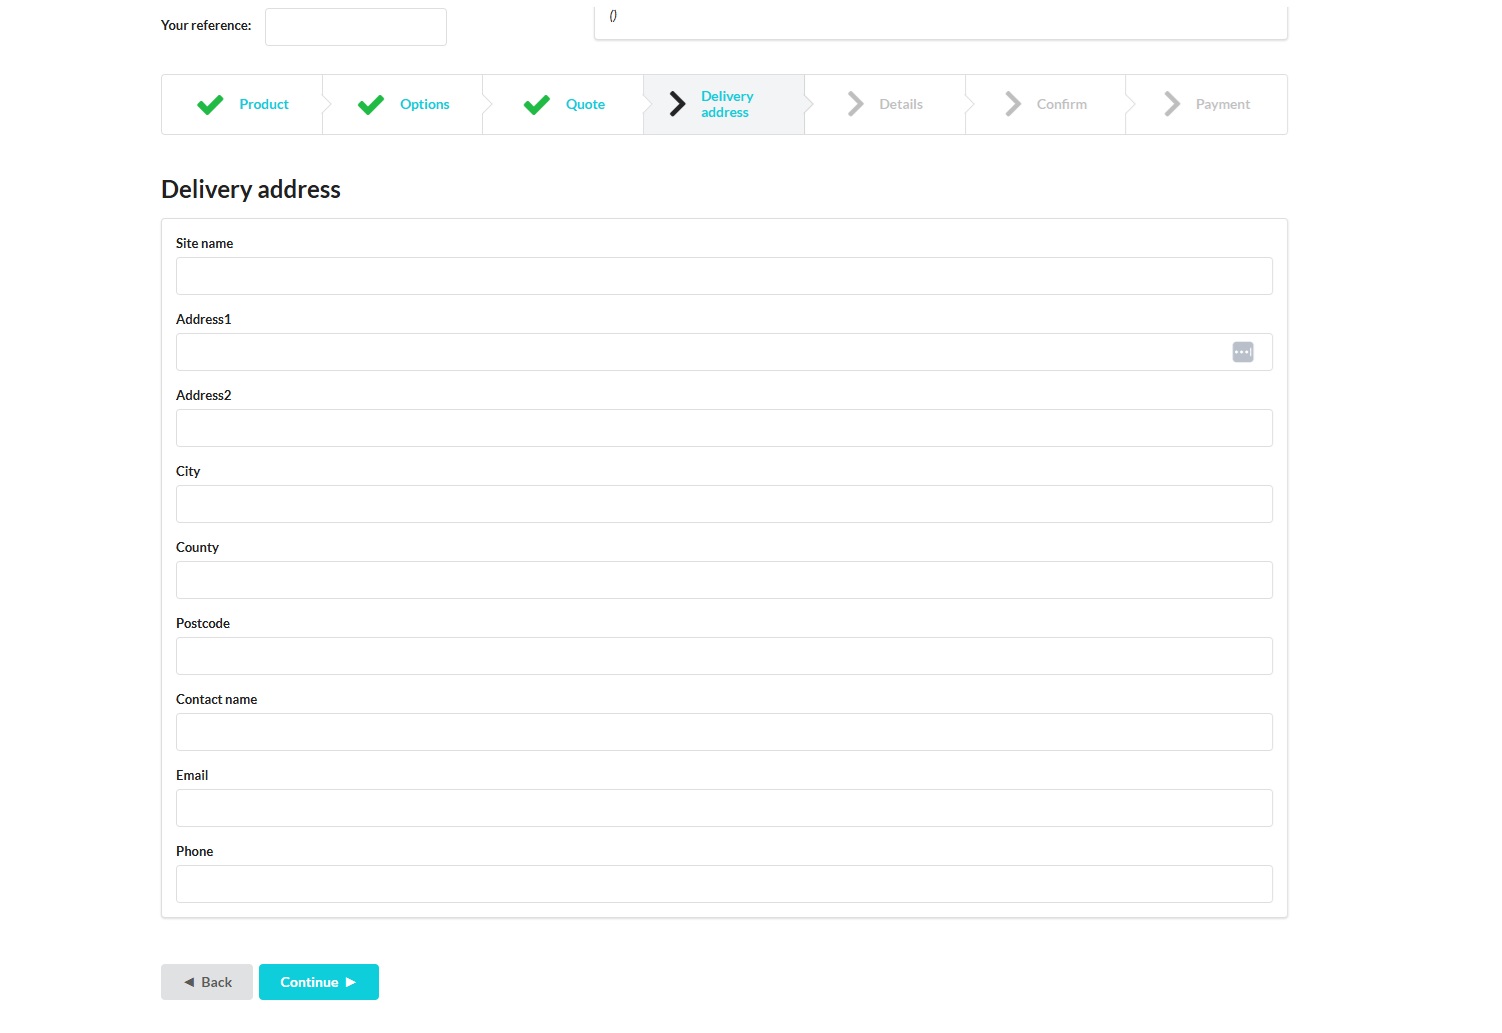Click the green checkmark beside Quote
This screenshot has width=1502, height=1033.
click(537, 104)
